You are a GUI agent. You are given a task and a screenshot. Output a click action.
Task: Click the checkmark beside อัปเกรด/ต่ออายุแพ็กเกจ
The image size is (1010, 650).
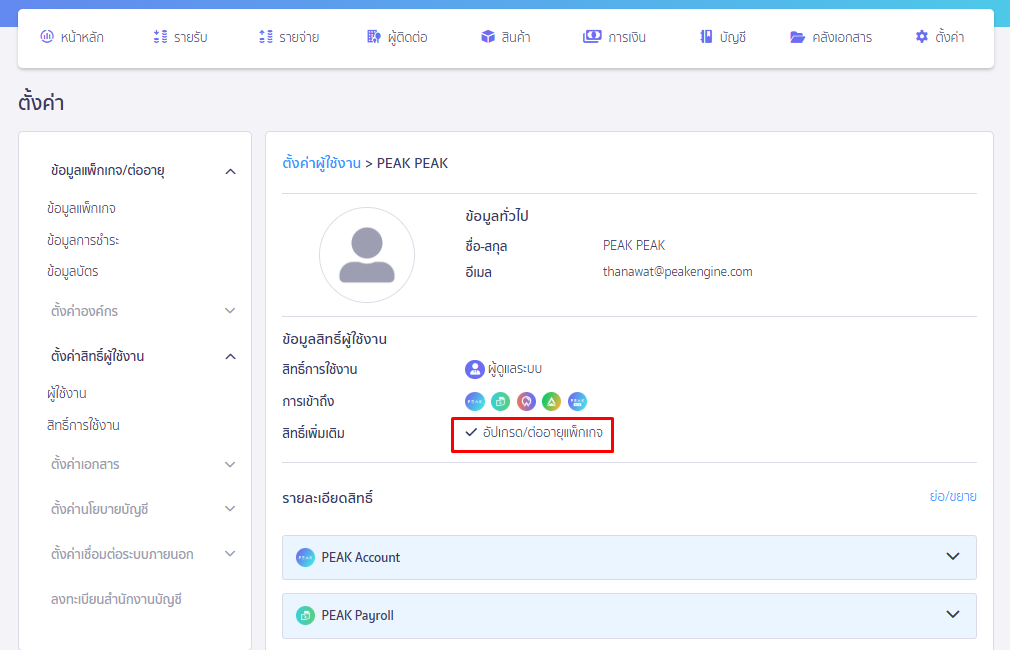tap(471, 432)
